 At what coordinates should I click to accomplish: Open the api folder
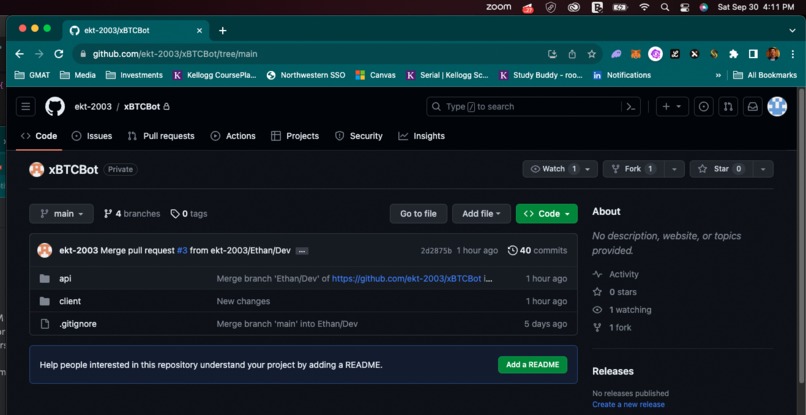[x=65, y=279]
